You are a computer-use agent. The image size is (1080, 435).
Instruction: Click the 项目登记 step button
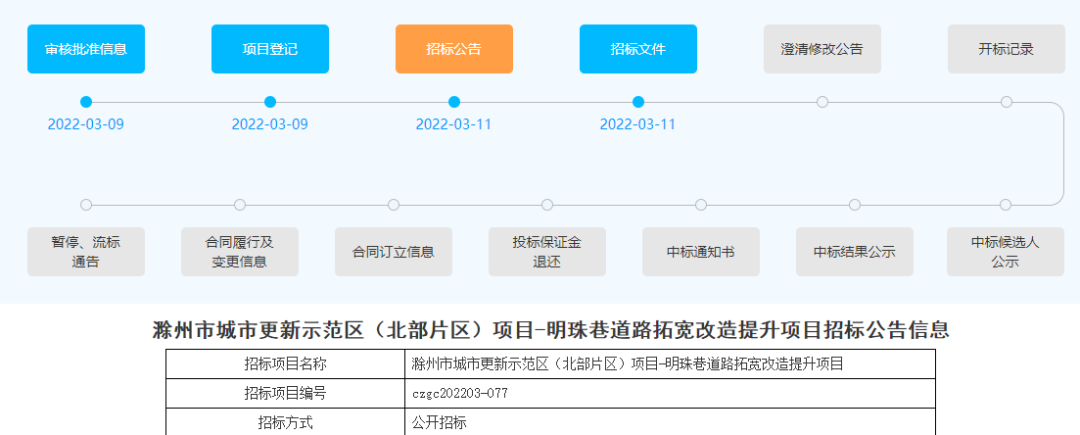[x=270, y=49]
